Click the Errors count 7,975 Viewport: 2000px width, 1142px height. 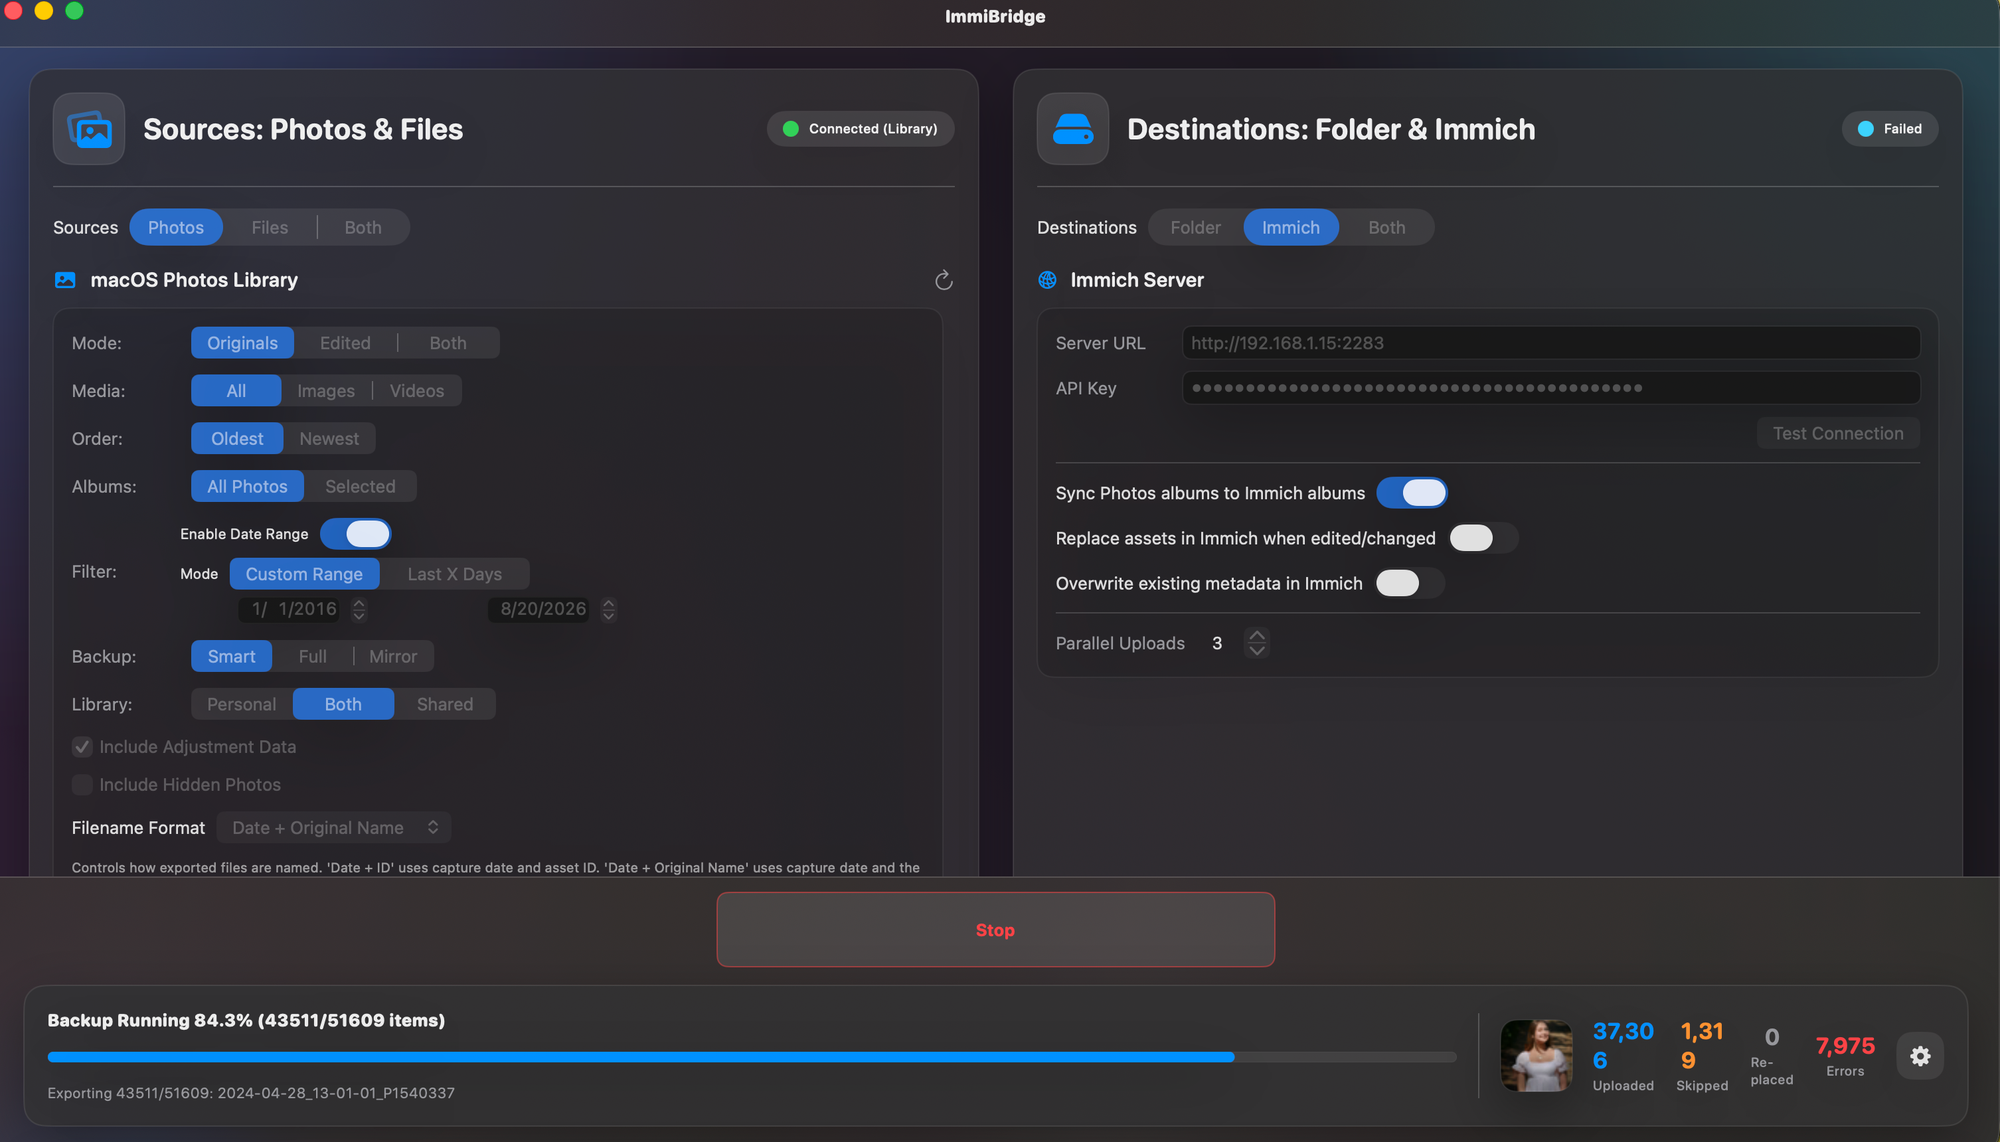pyautogui.click(x=1845, y=1047)
